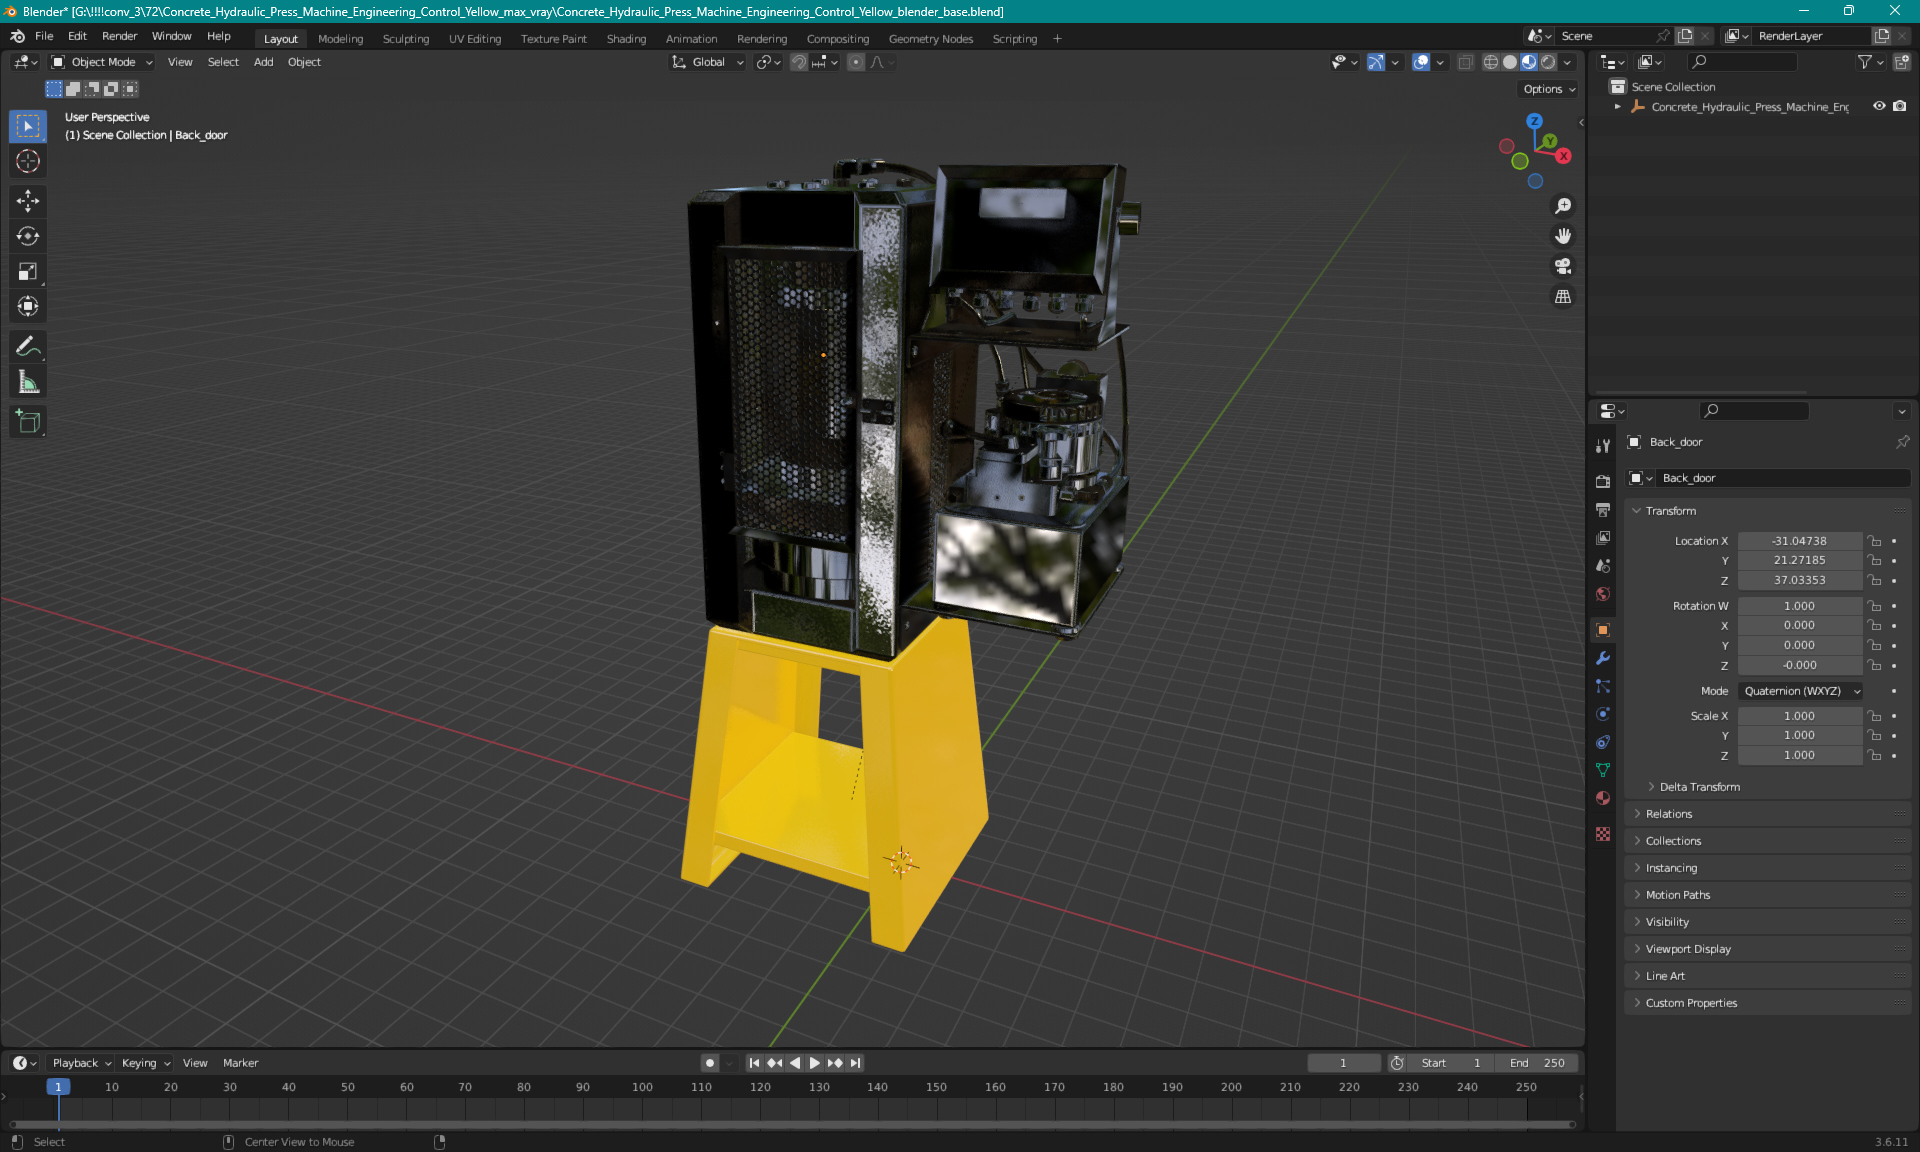The height and width of the screenshot is (1152, 1920).
Task: Select the Annotate tool
Action: [x=28, y=347]
